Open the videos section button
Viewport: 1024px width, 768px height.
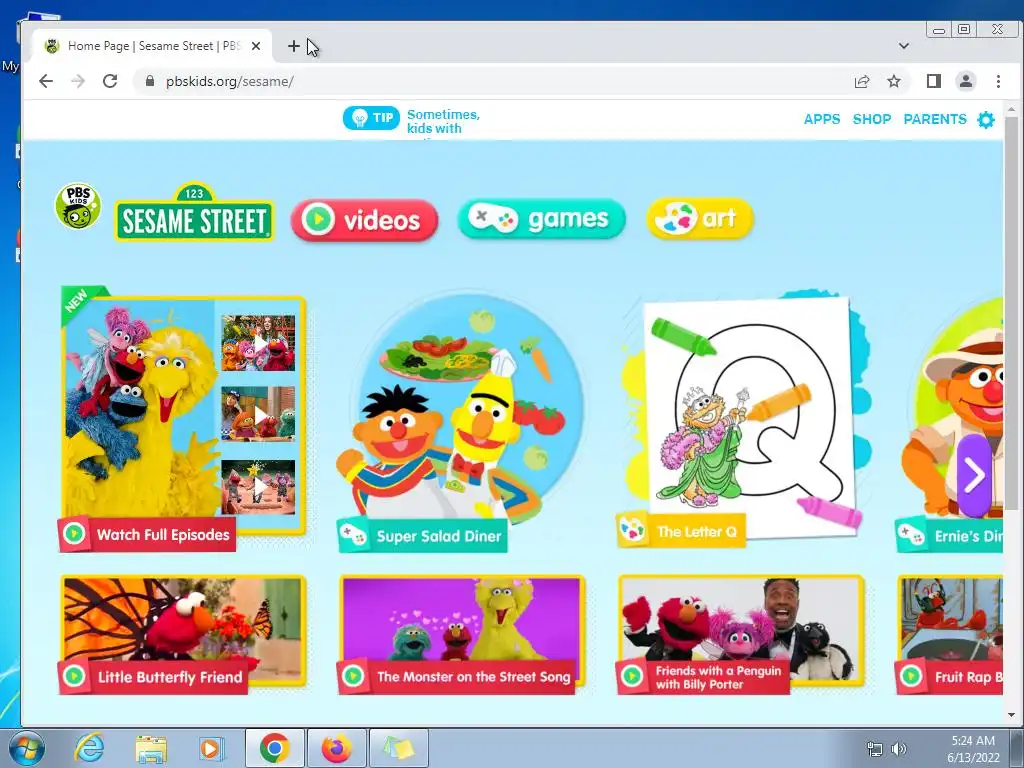[x=364, y=220]
